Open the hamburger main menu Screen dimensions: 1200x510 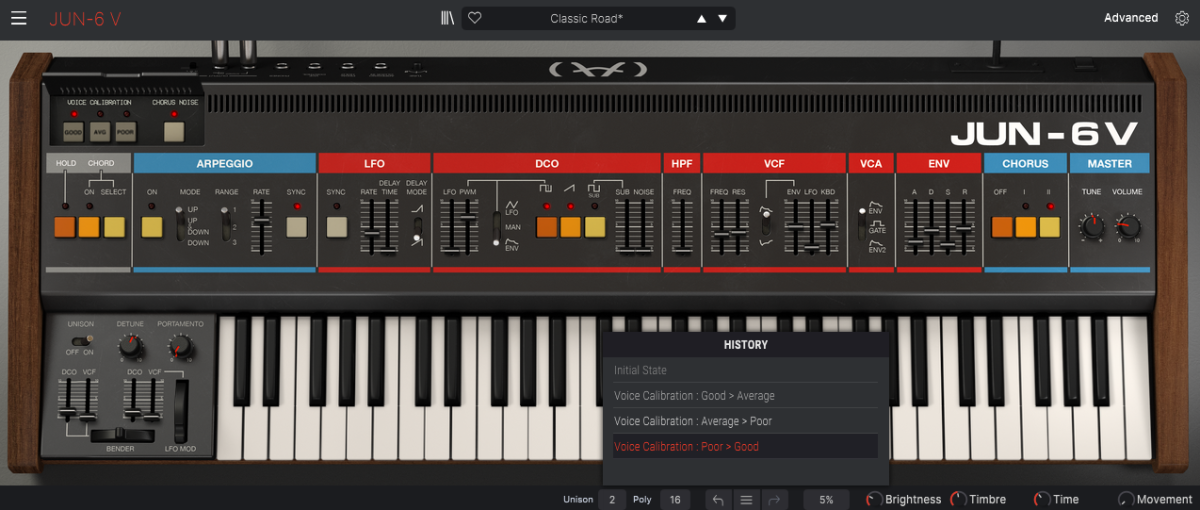coord(19,18)
